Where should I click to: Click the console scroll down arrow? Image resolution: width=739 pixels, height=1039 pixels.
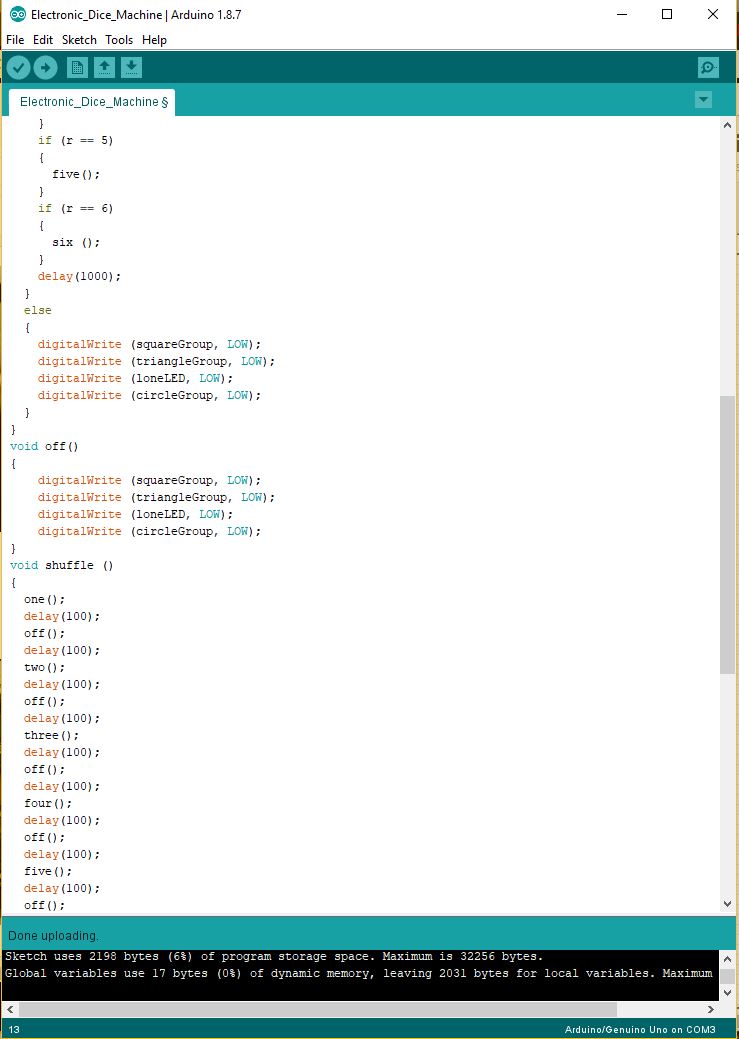pos(727,993)
